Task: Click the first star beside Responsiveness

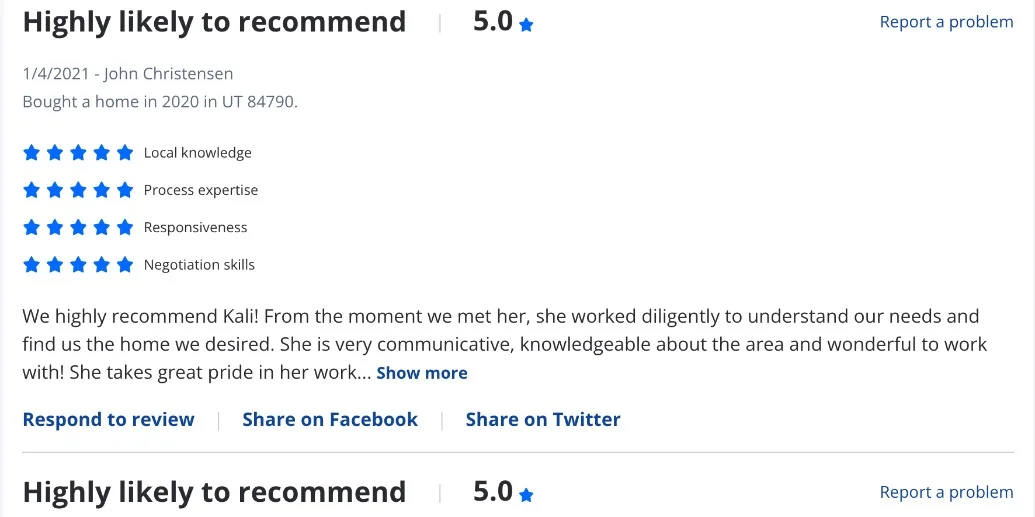Action: coord(31,227)
